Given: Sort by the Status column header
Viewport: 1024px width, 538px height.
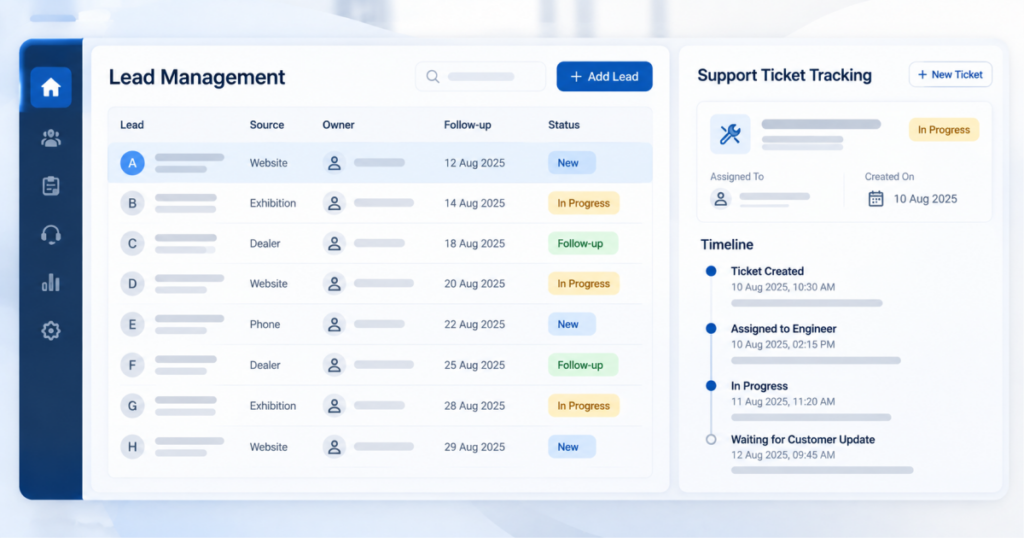Looking at the screenshot, I should tap(564, 125).
